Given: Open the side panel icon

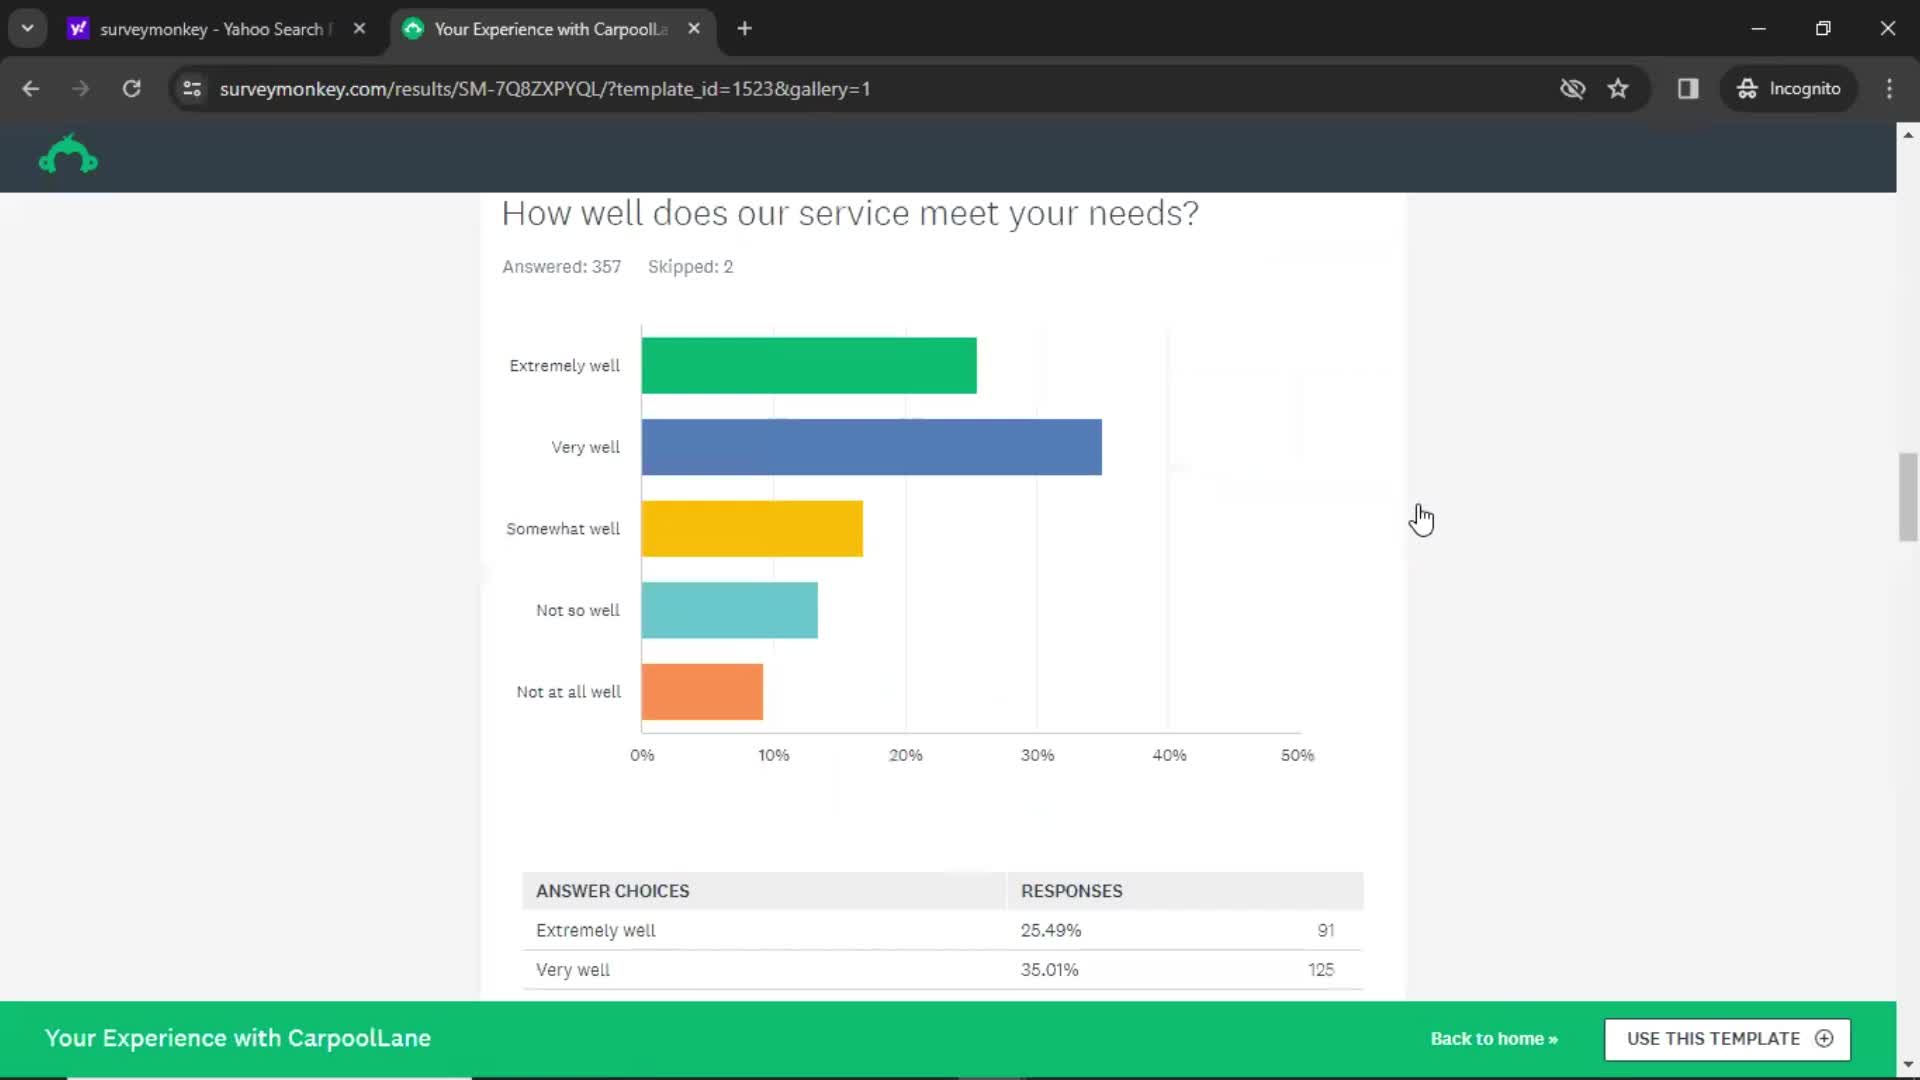Looking at the screenshot, I should pos(1688,89).
